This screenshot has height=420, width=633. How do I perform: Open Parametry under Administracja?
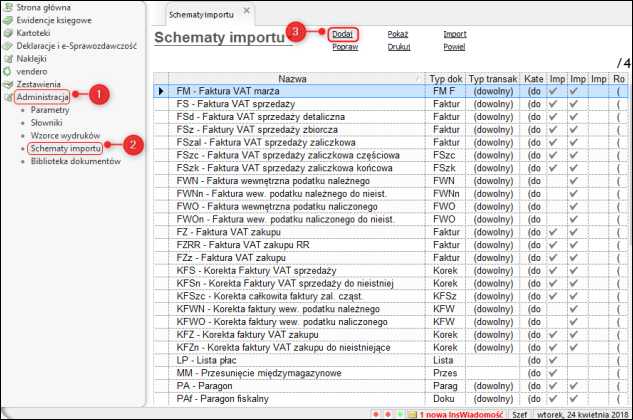click(50, 110)
